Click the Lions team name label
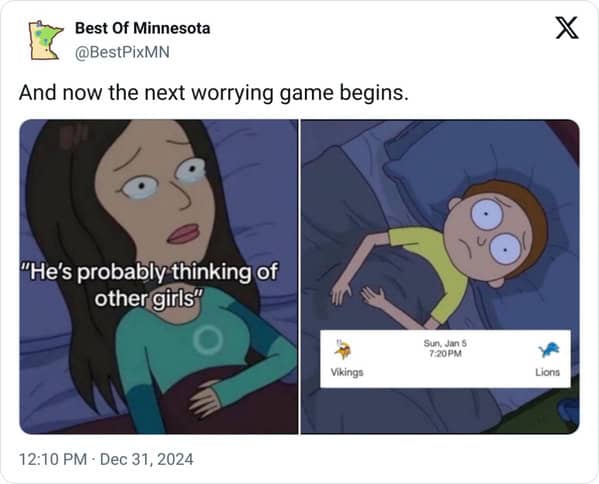Viewport: 599px width, 484px height. pos(547,372)
